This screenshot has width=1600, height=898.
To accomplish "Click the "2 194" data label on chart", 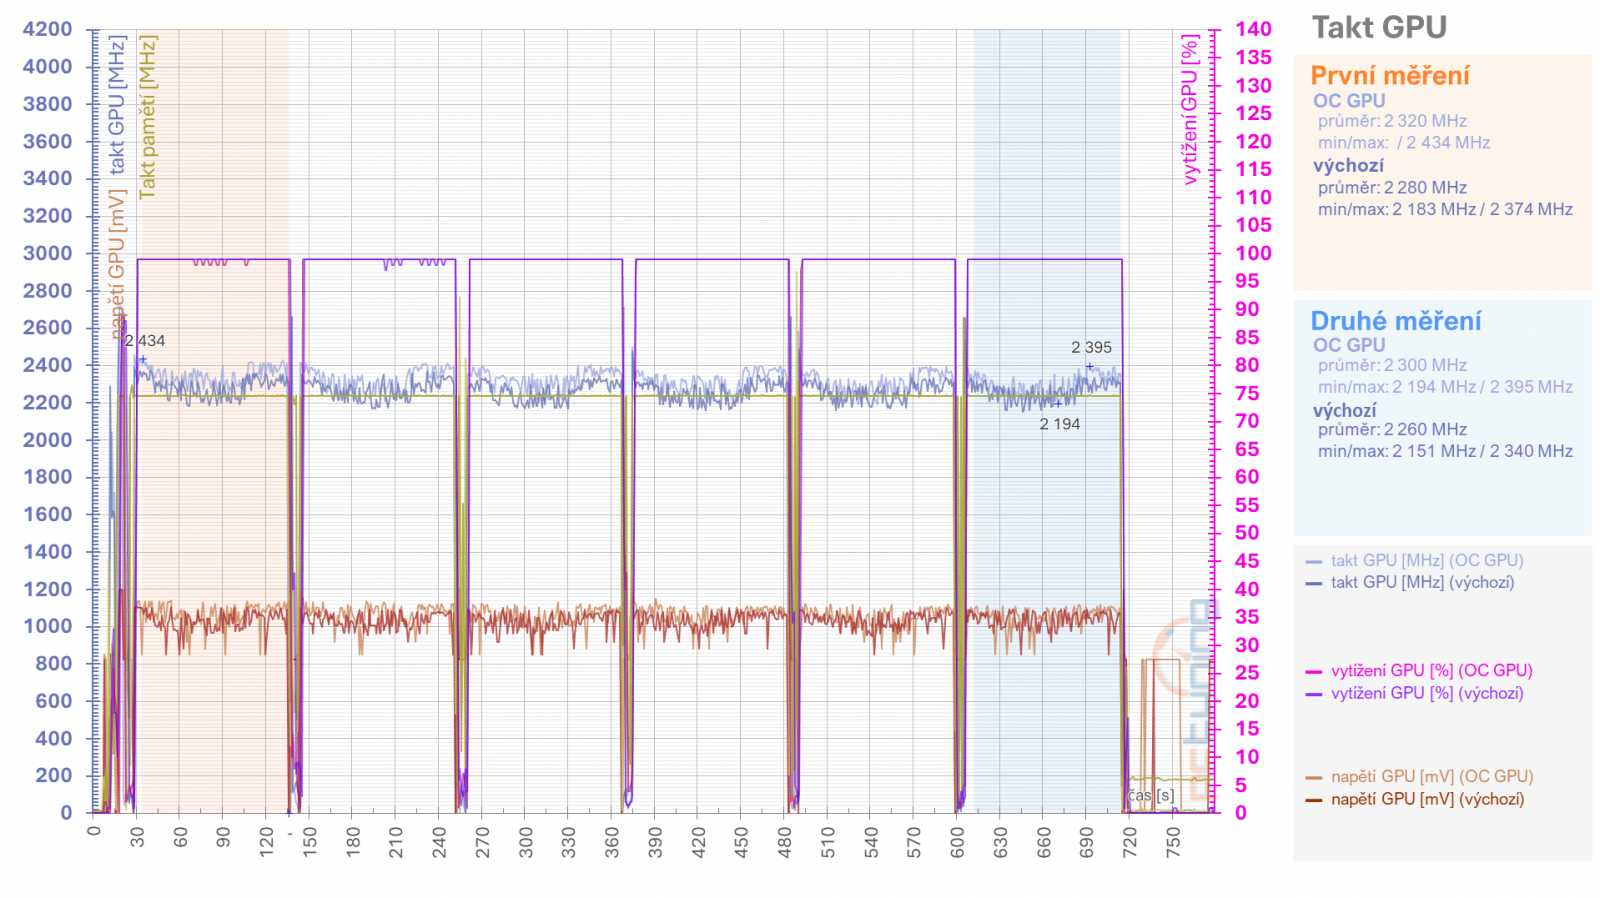I will pos(1059,424).
